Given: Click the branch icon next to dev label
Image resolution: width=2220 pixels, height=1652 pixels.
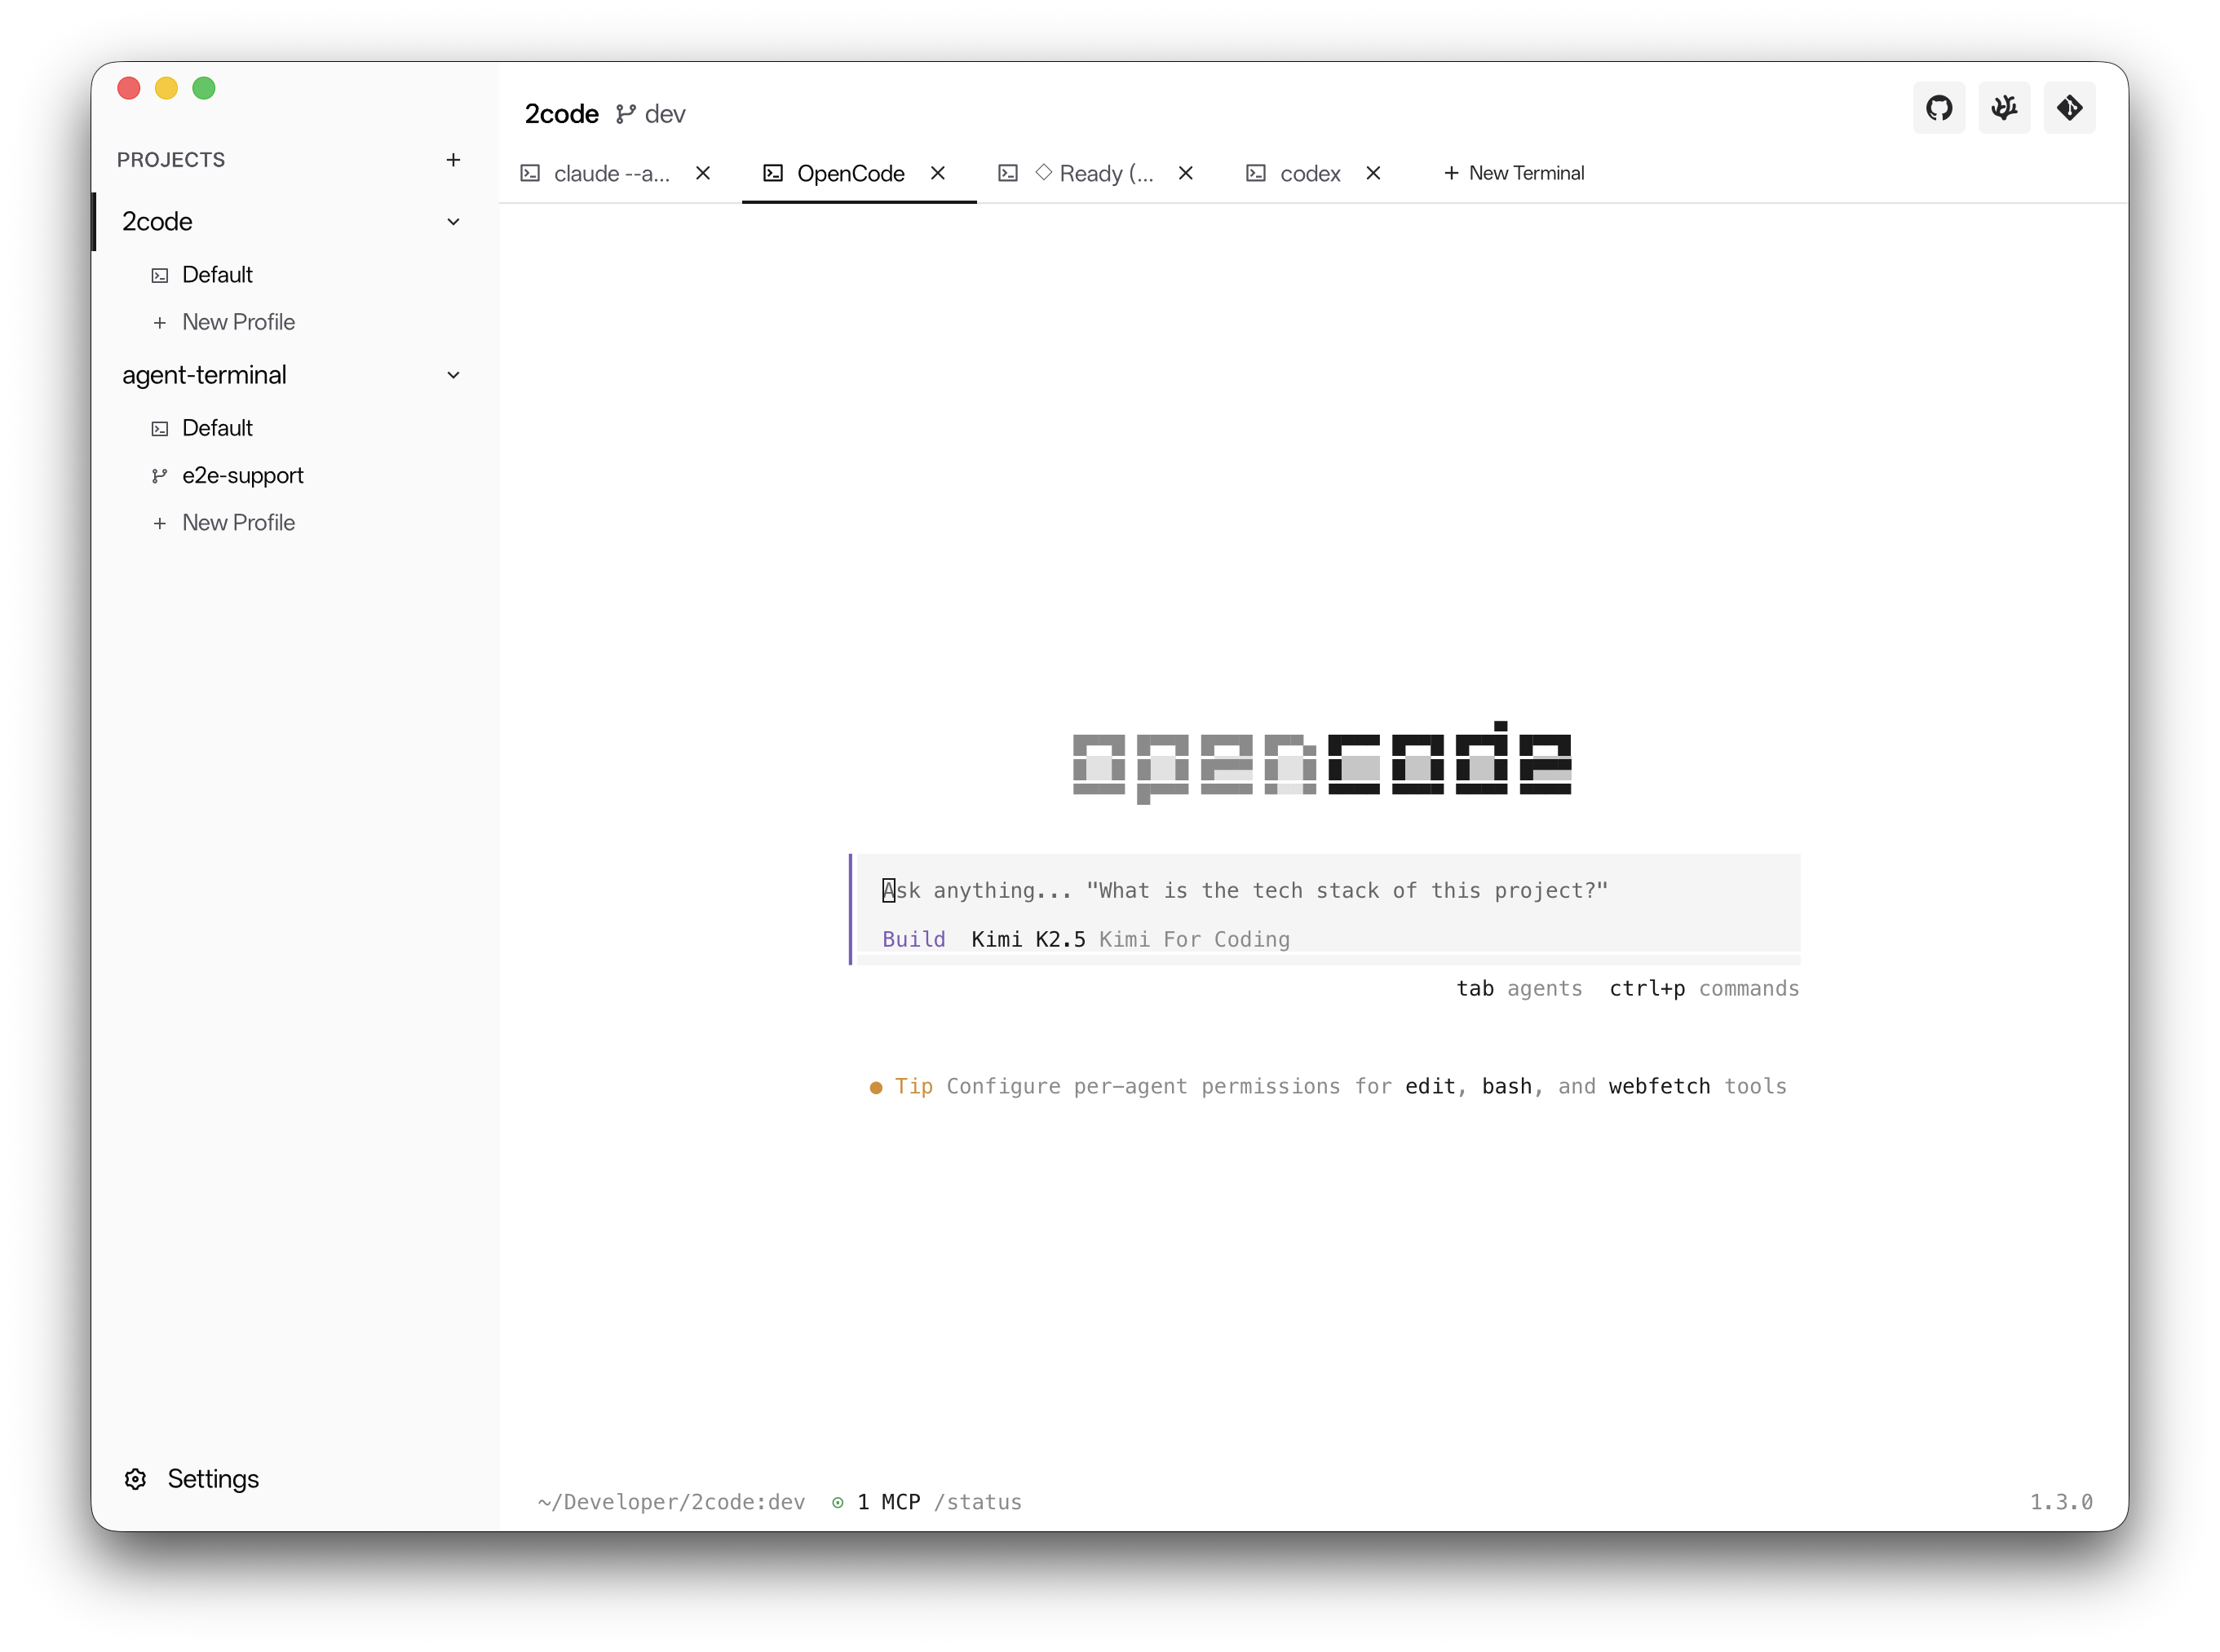Looking at the screenshot, I should pyautogui.click(x=625, y=113).
